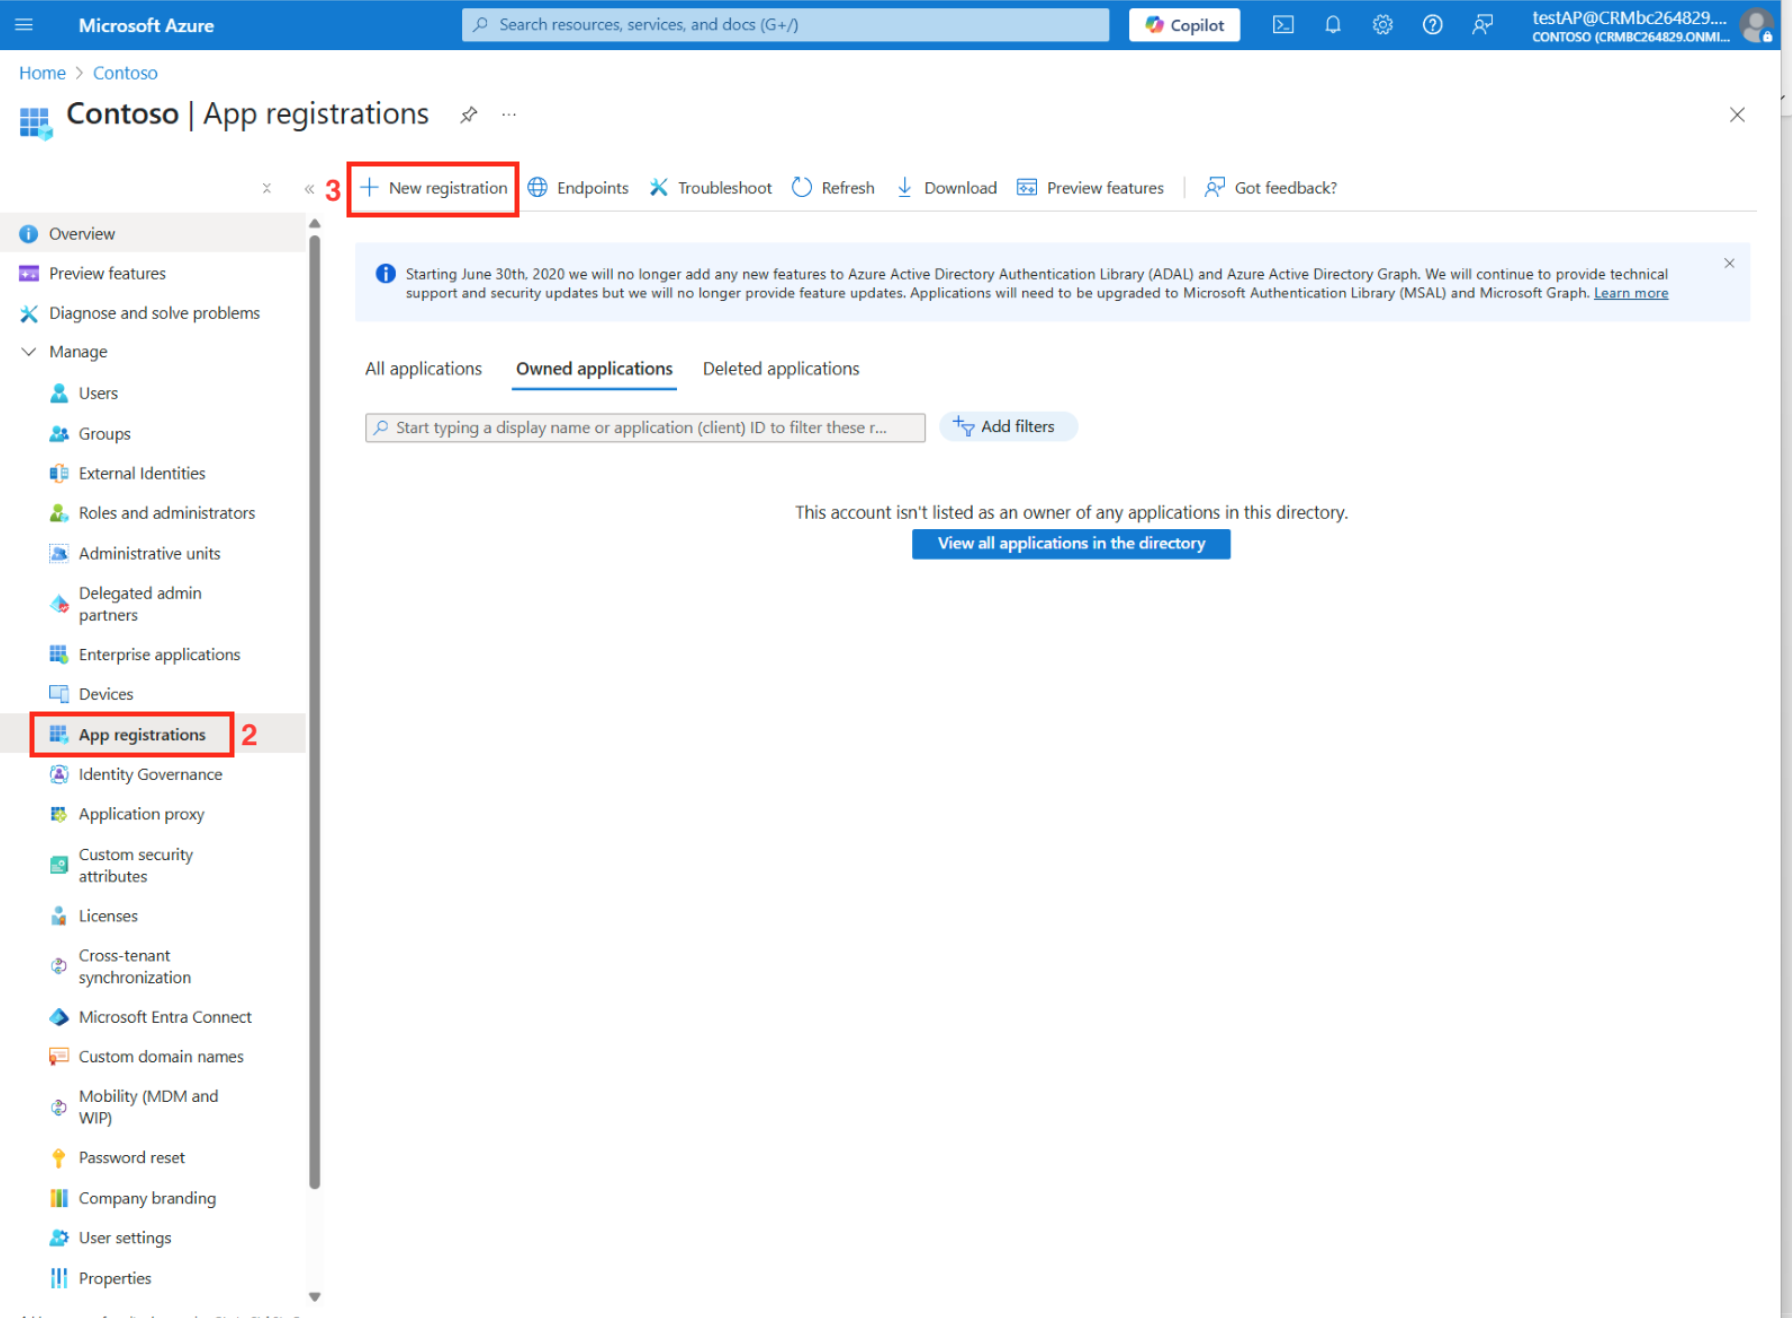Switch to Deleted applications tab

coord(781,369)
